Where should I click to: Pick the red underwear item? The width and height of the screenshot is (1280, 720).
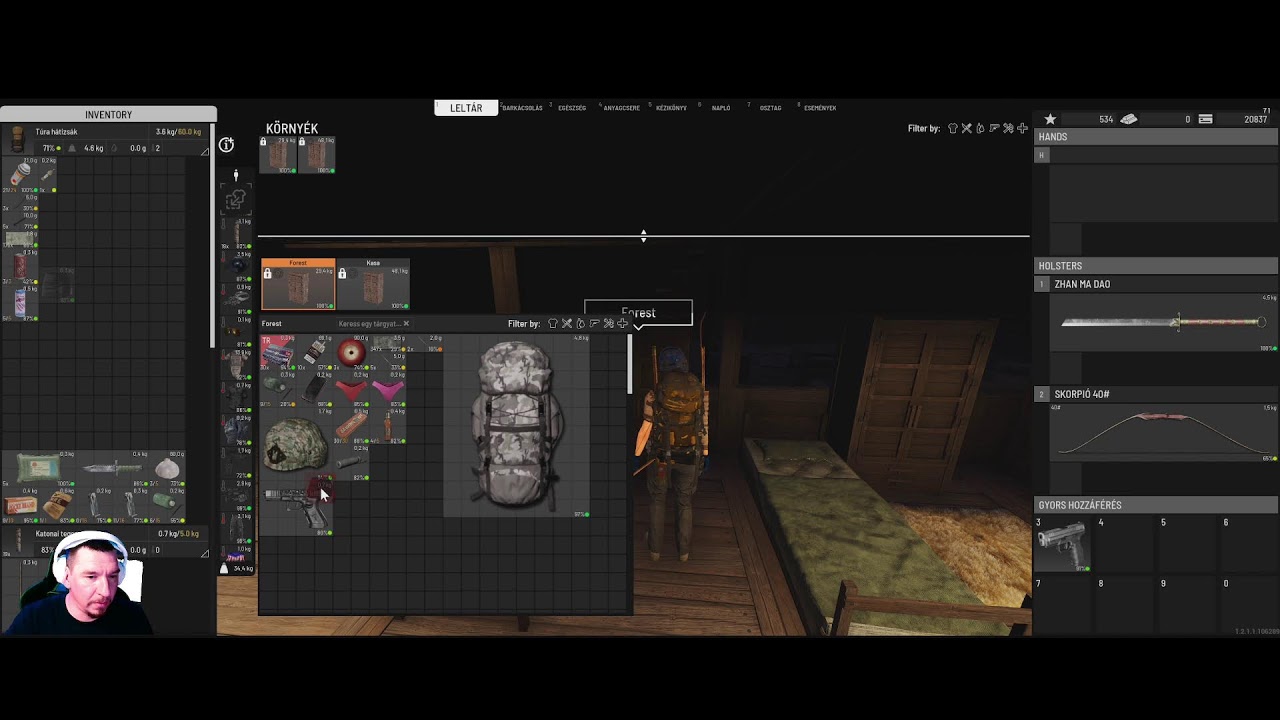tap(352, 391)
